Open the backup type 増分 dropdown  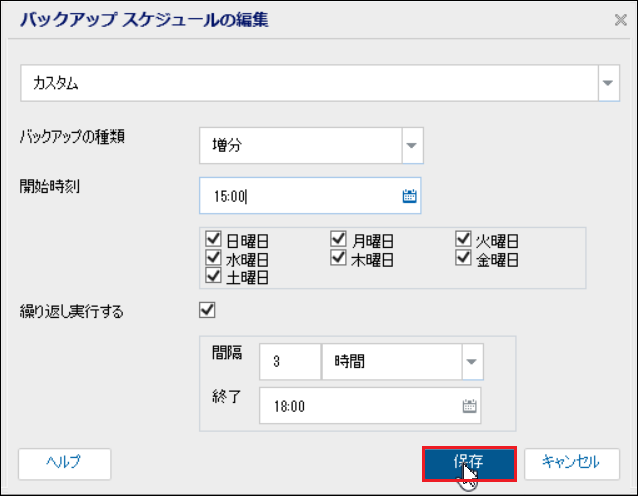(x=412, y=146)
